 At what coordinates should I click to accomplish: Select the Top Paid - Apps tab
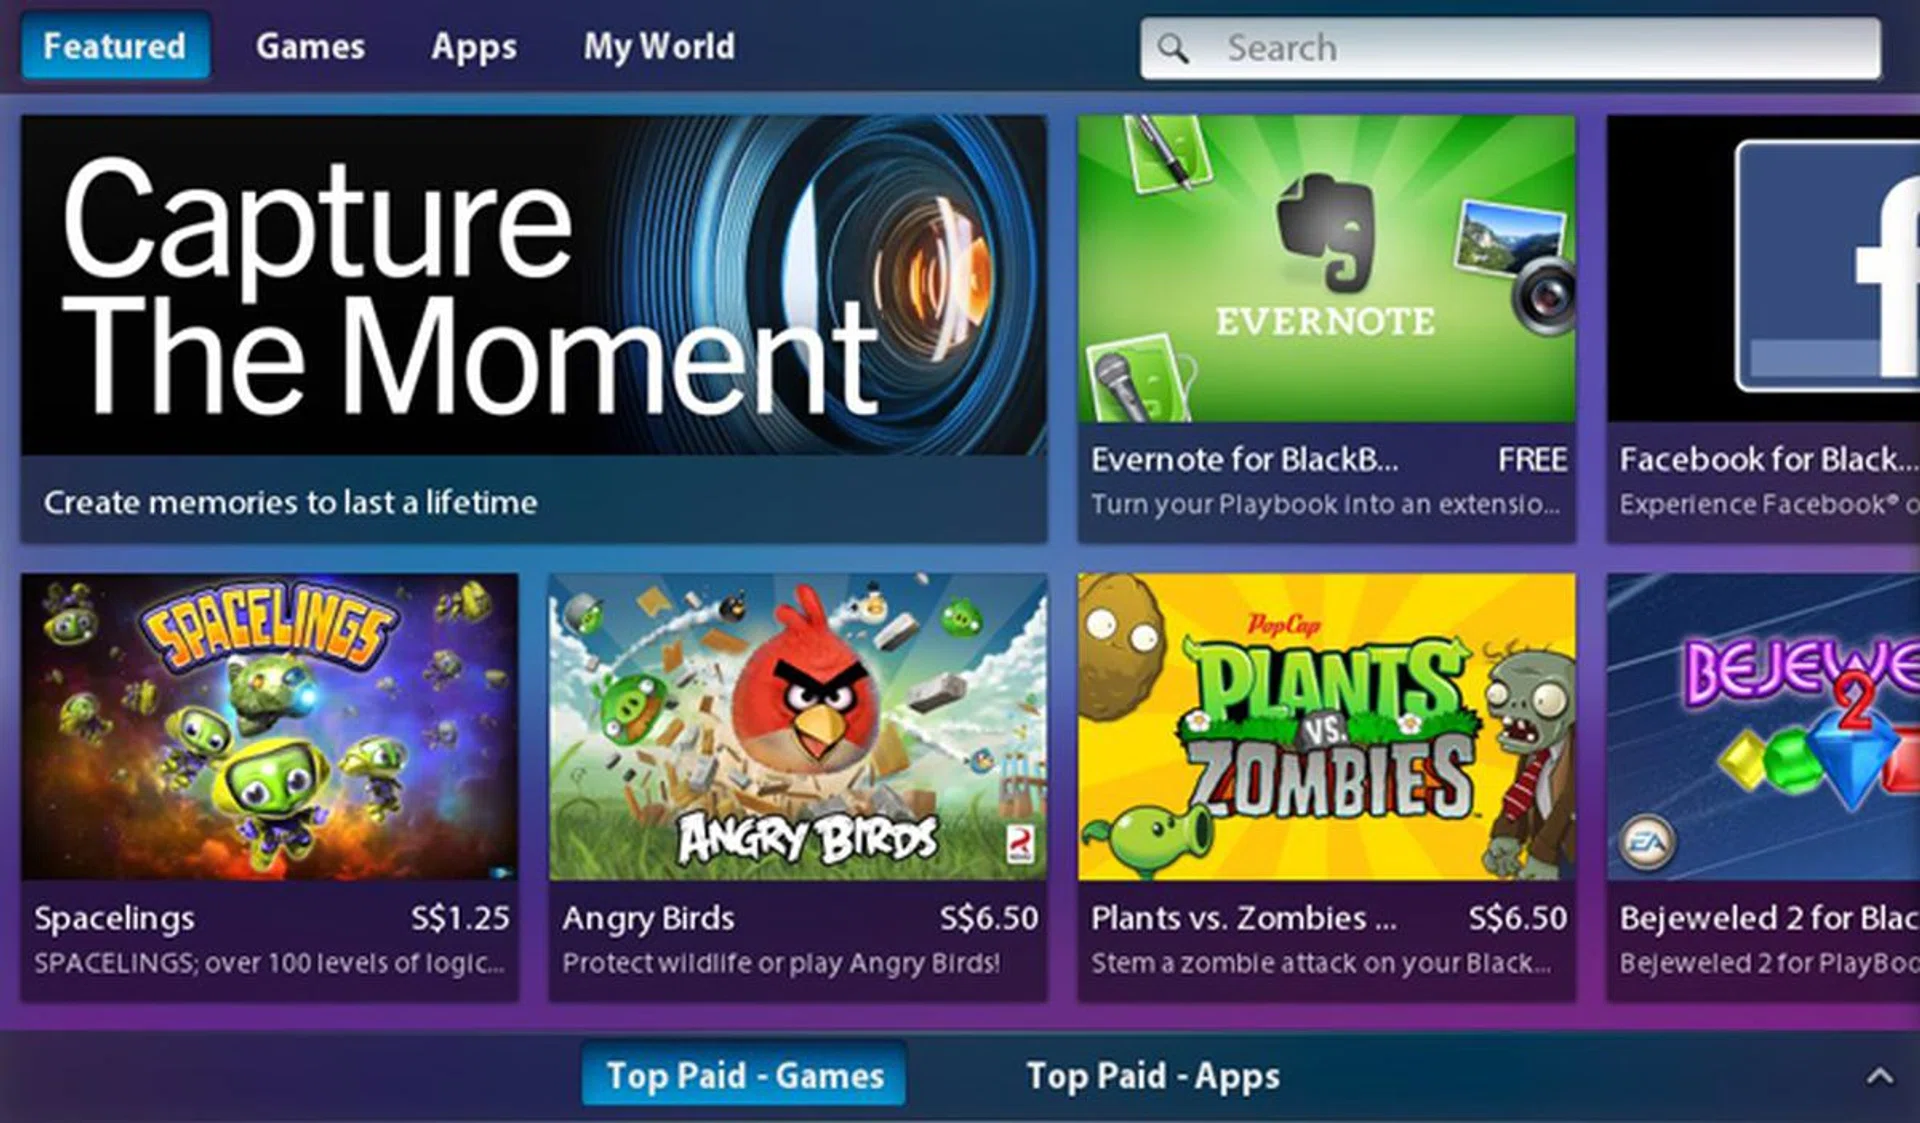[x=1153, y=1076]
